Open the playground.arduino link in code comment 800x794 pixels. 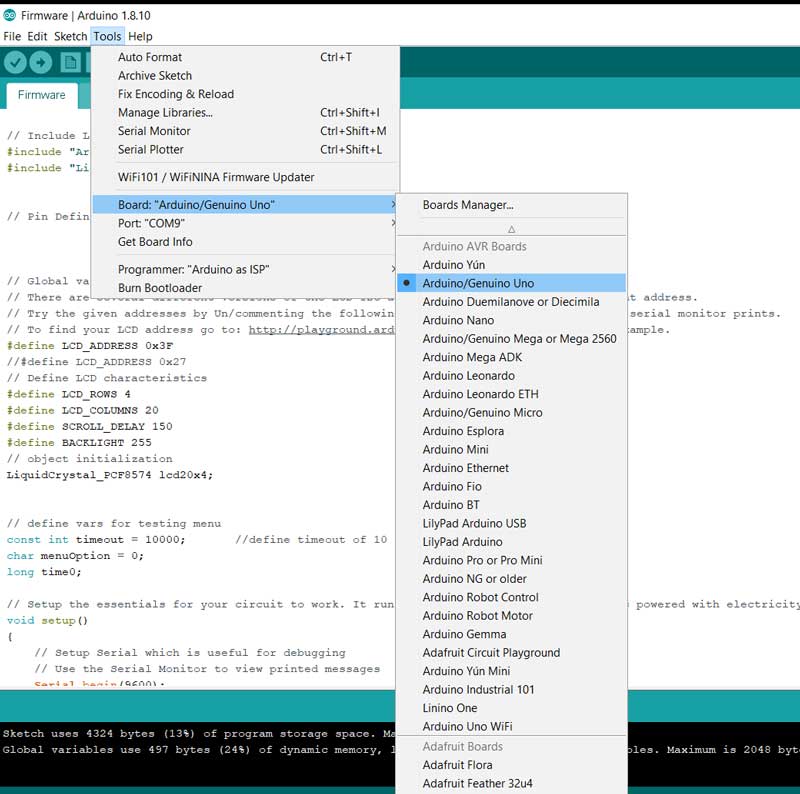(321, 330)
